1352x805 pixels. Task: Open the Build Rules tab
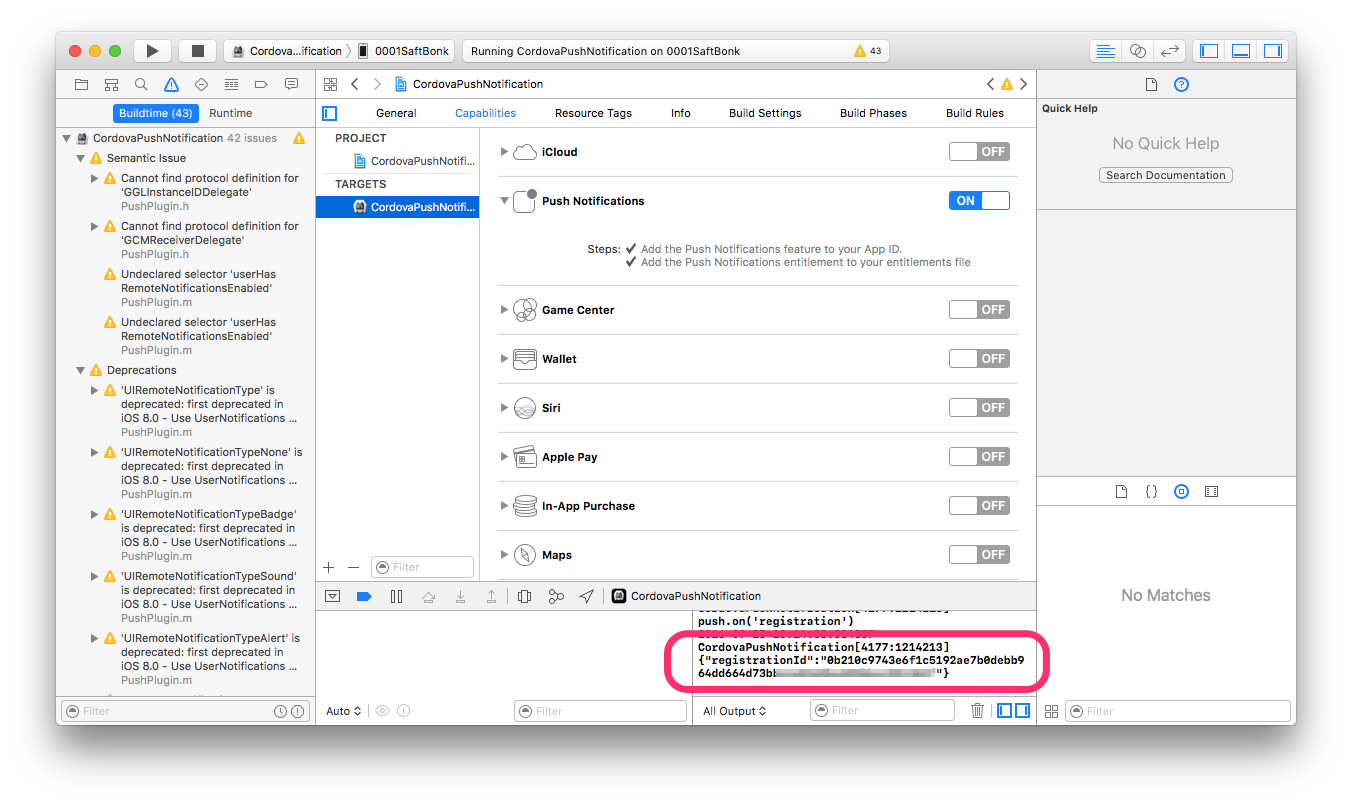(975, 113)
